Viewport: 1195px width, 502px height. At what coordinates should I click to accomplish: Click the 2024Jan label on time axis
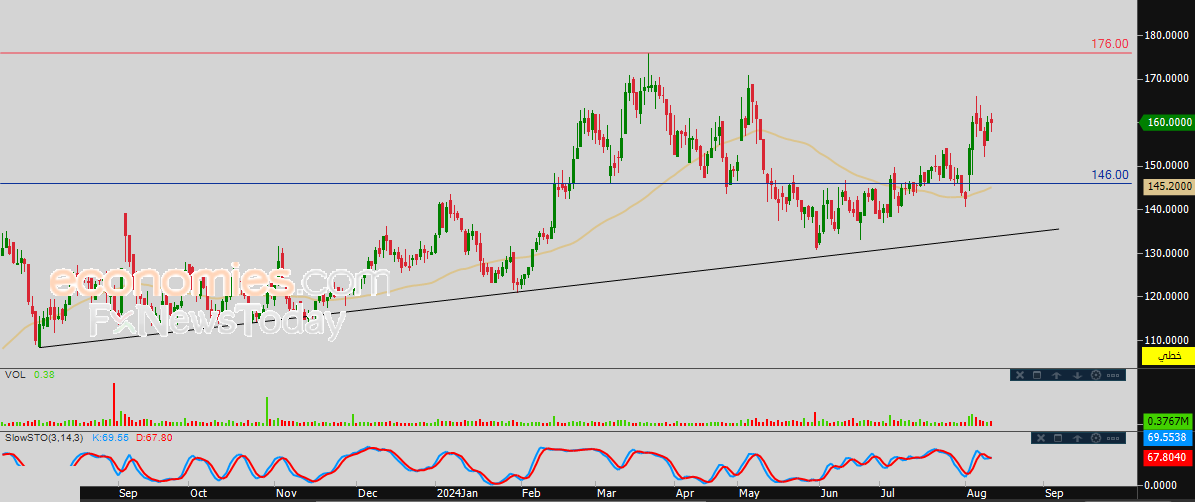click(456, 493)
